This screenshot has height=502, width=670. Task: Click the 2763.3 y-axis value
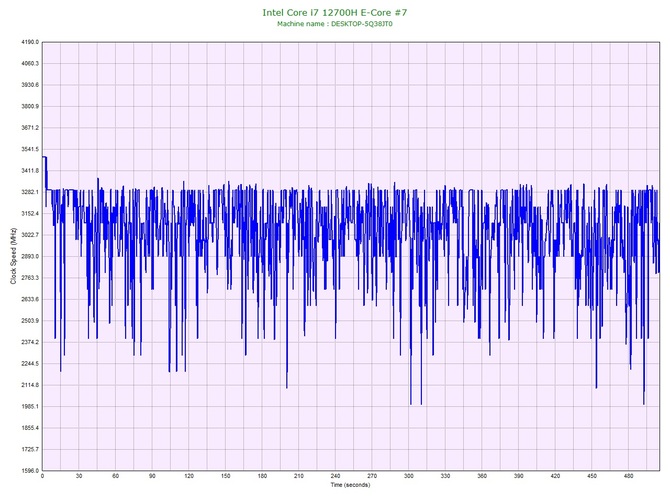click(x=30, y=278)
